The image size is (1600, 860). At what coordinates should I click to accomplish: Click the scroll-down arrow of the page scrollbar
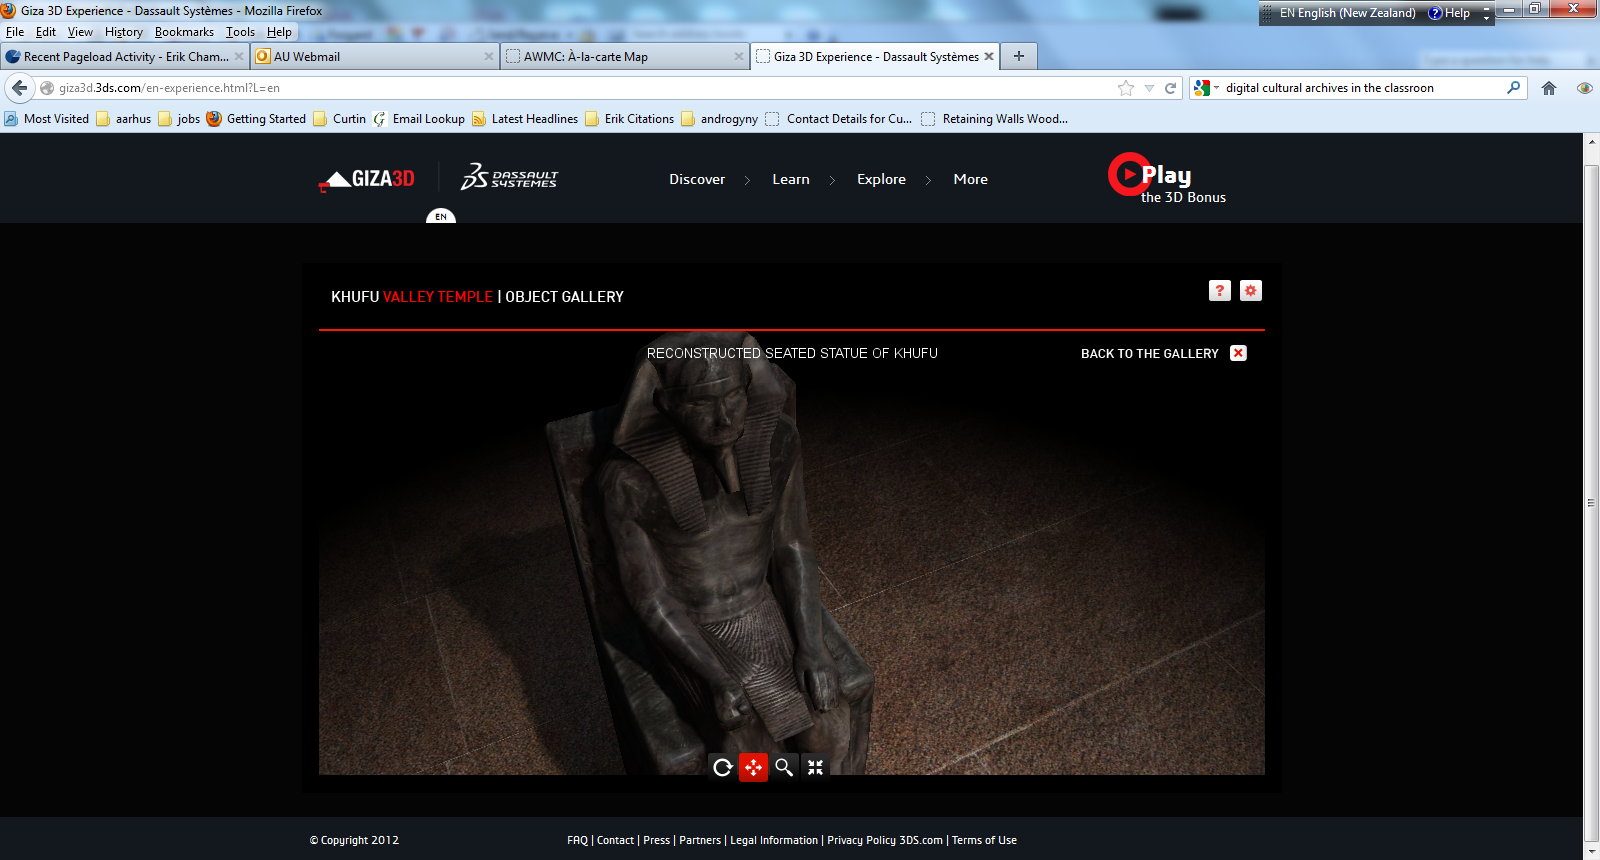click(x=1592, y=852)
